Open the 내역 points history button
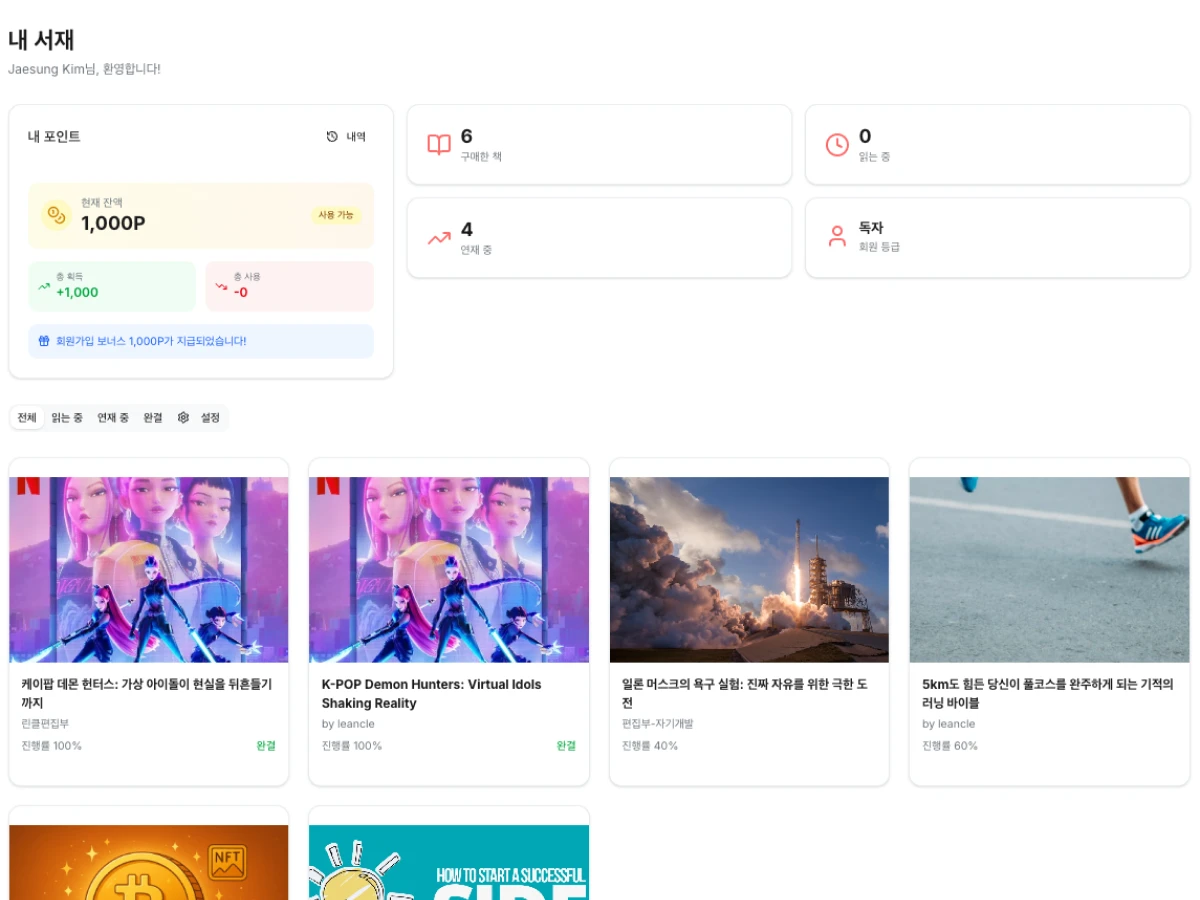The height and width of the screenshot is (900, 1200). coord(346,137)
